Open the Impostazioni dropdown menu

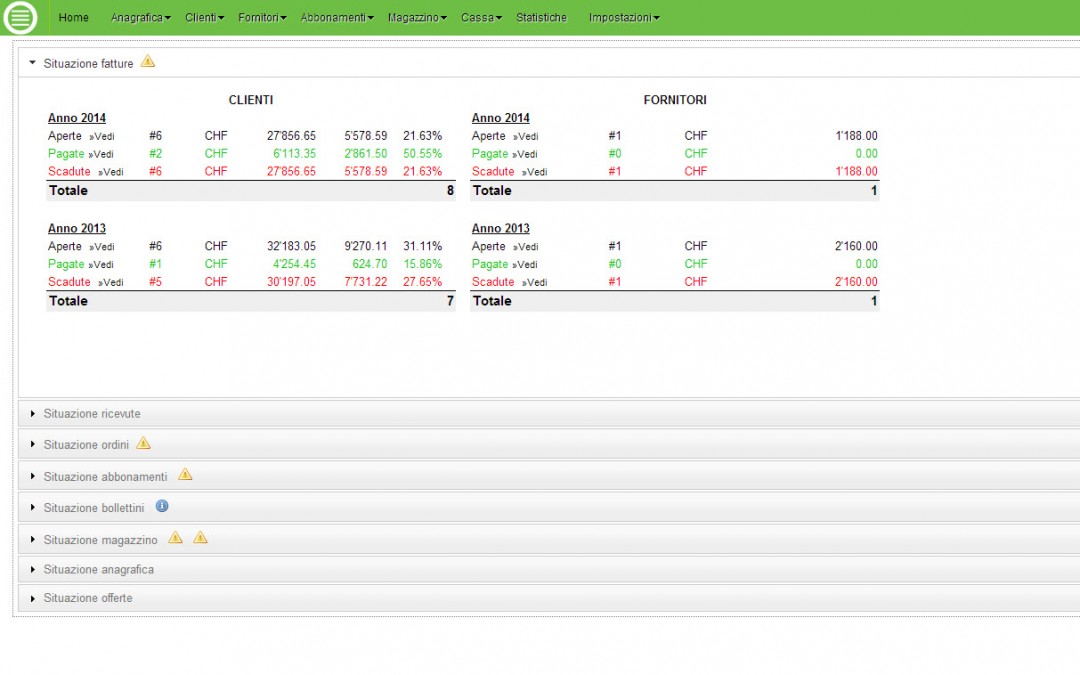[x=624, y=17]
